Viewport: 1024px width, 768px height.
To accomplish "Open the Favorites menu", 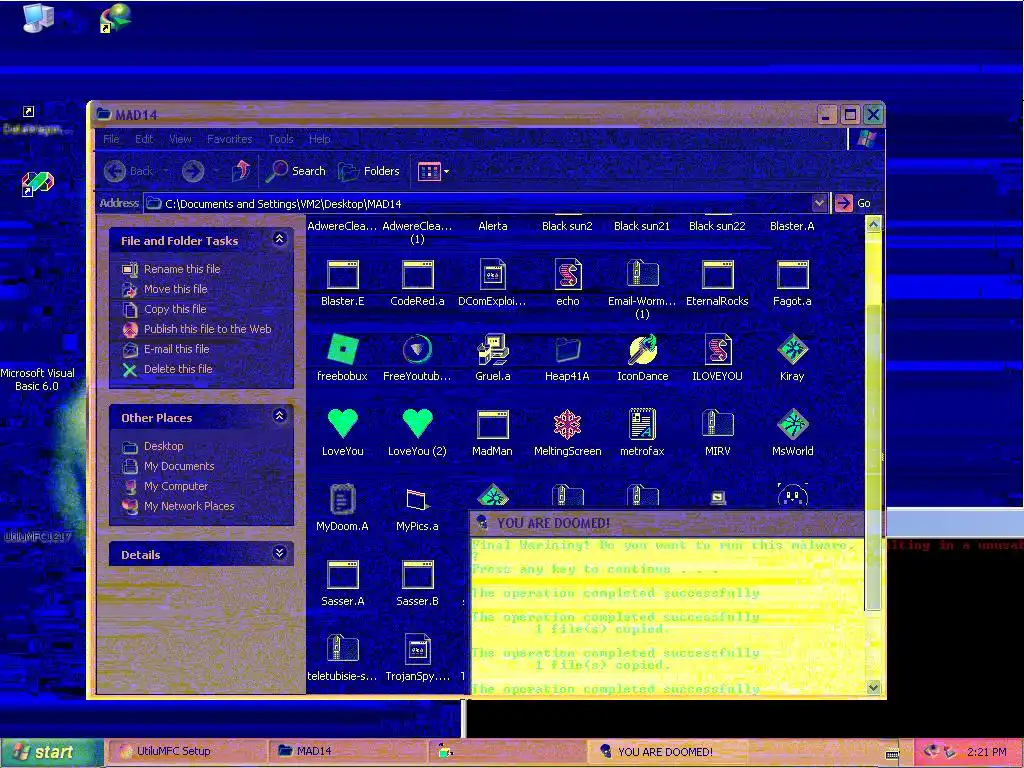I will tap(229, 139).
